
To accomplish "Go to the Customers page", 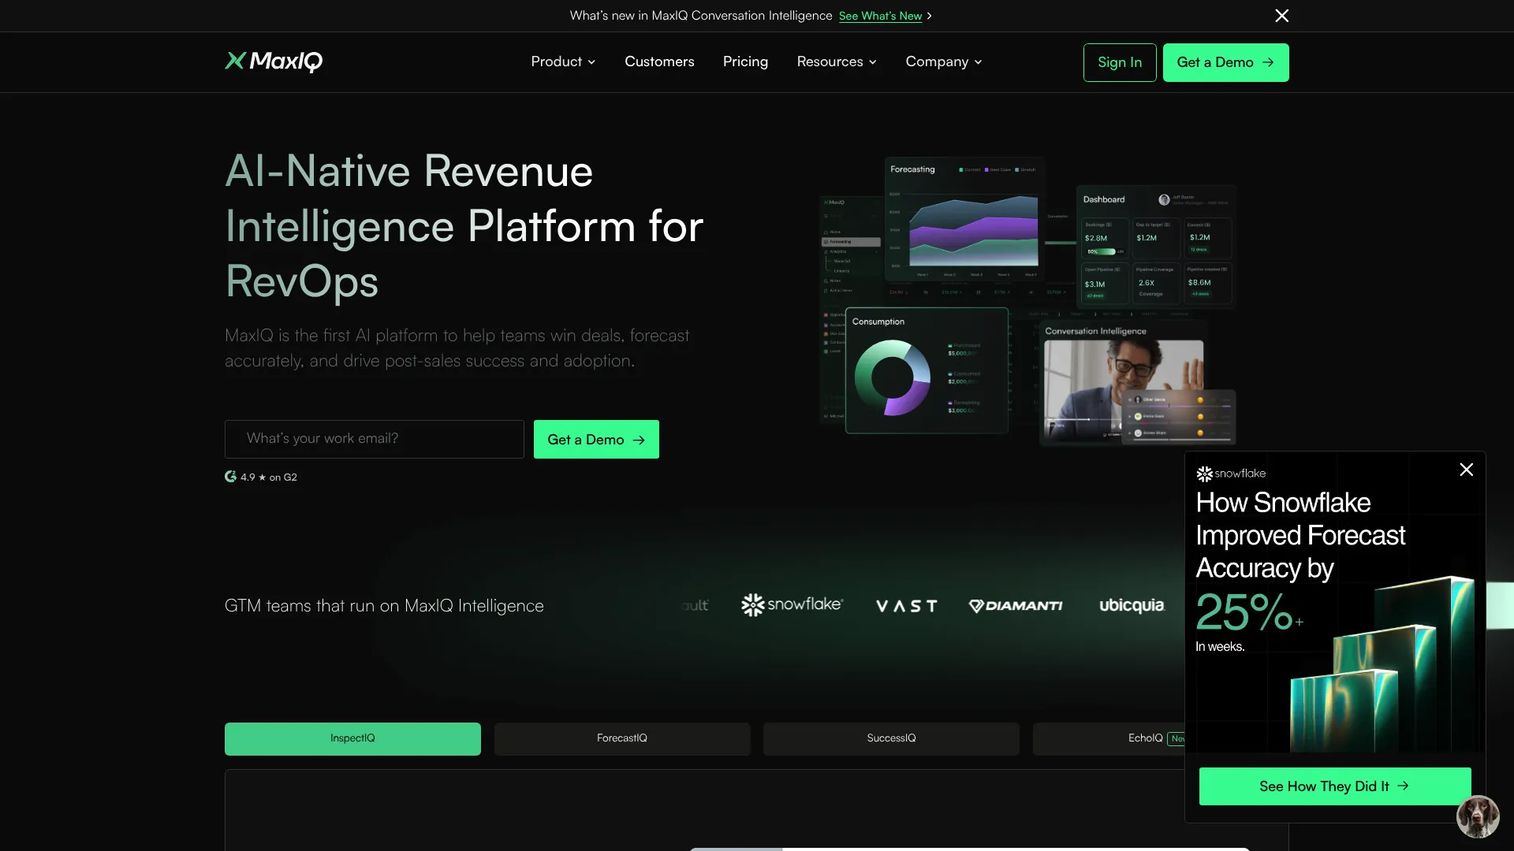I will 659,61.
